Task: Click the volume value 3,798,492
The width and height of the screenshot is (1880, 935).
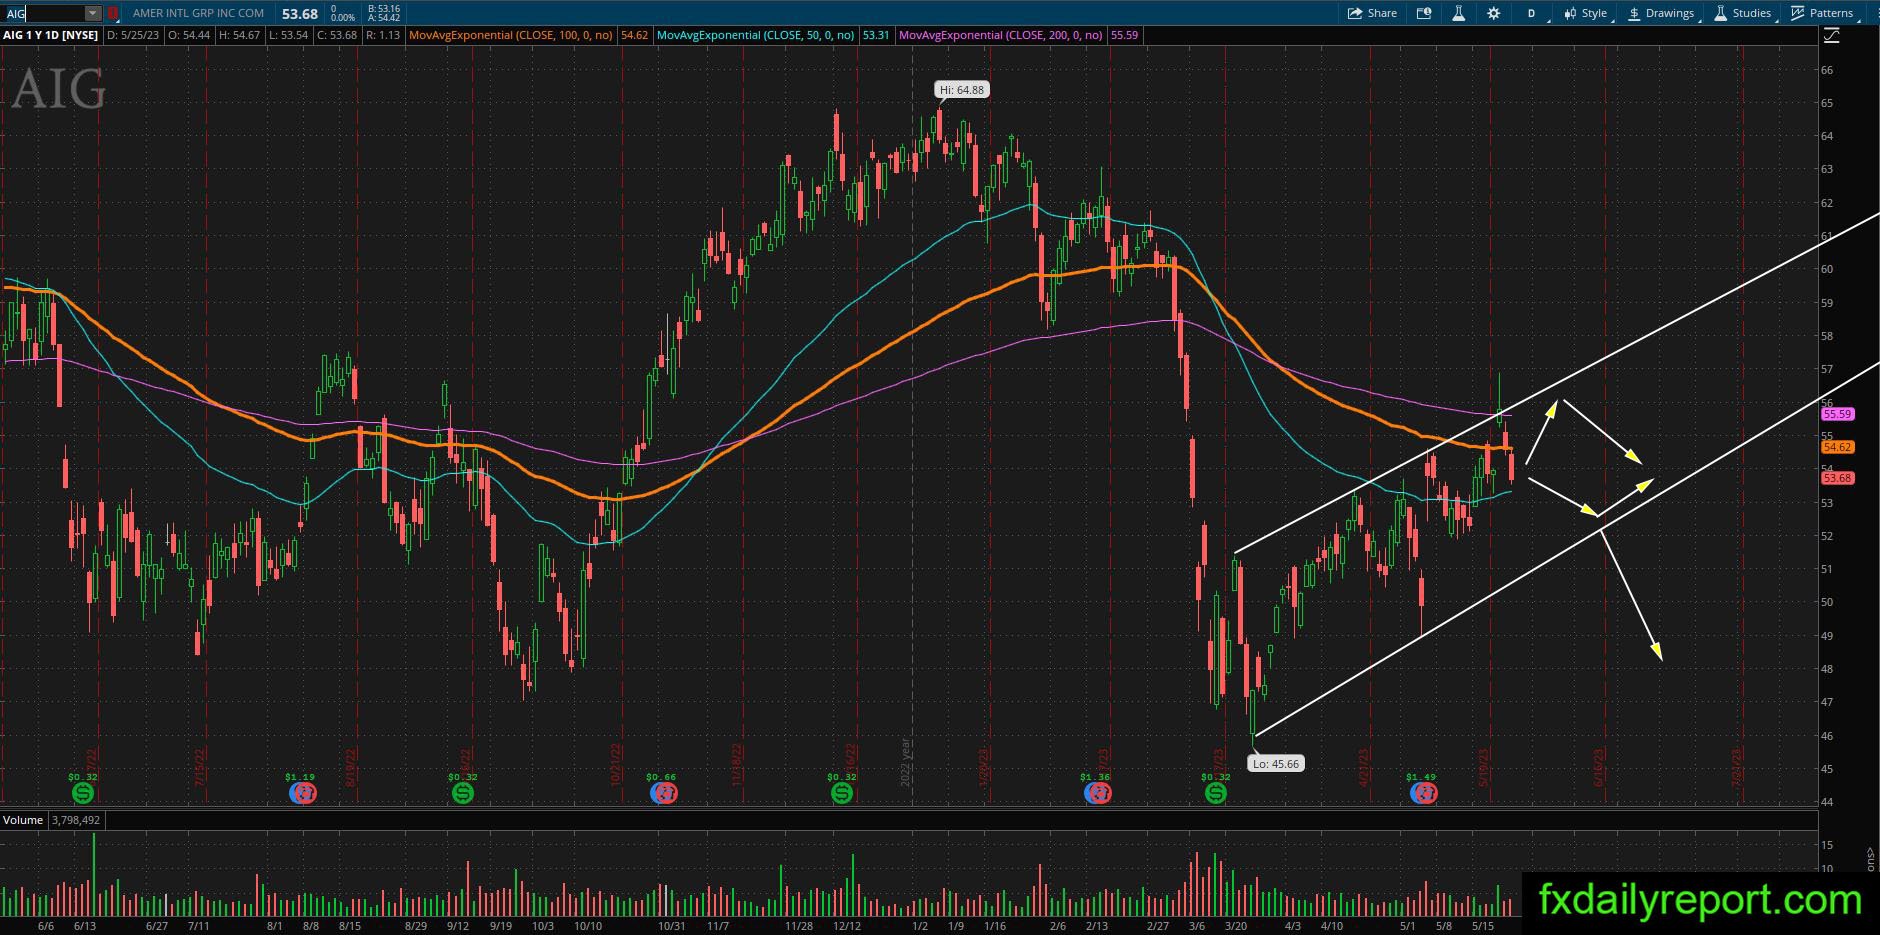Action: [x=76, y=820]
